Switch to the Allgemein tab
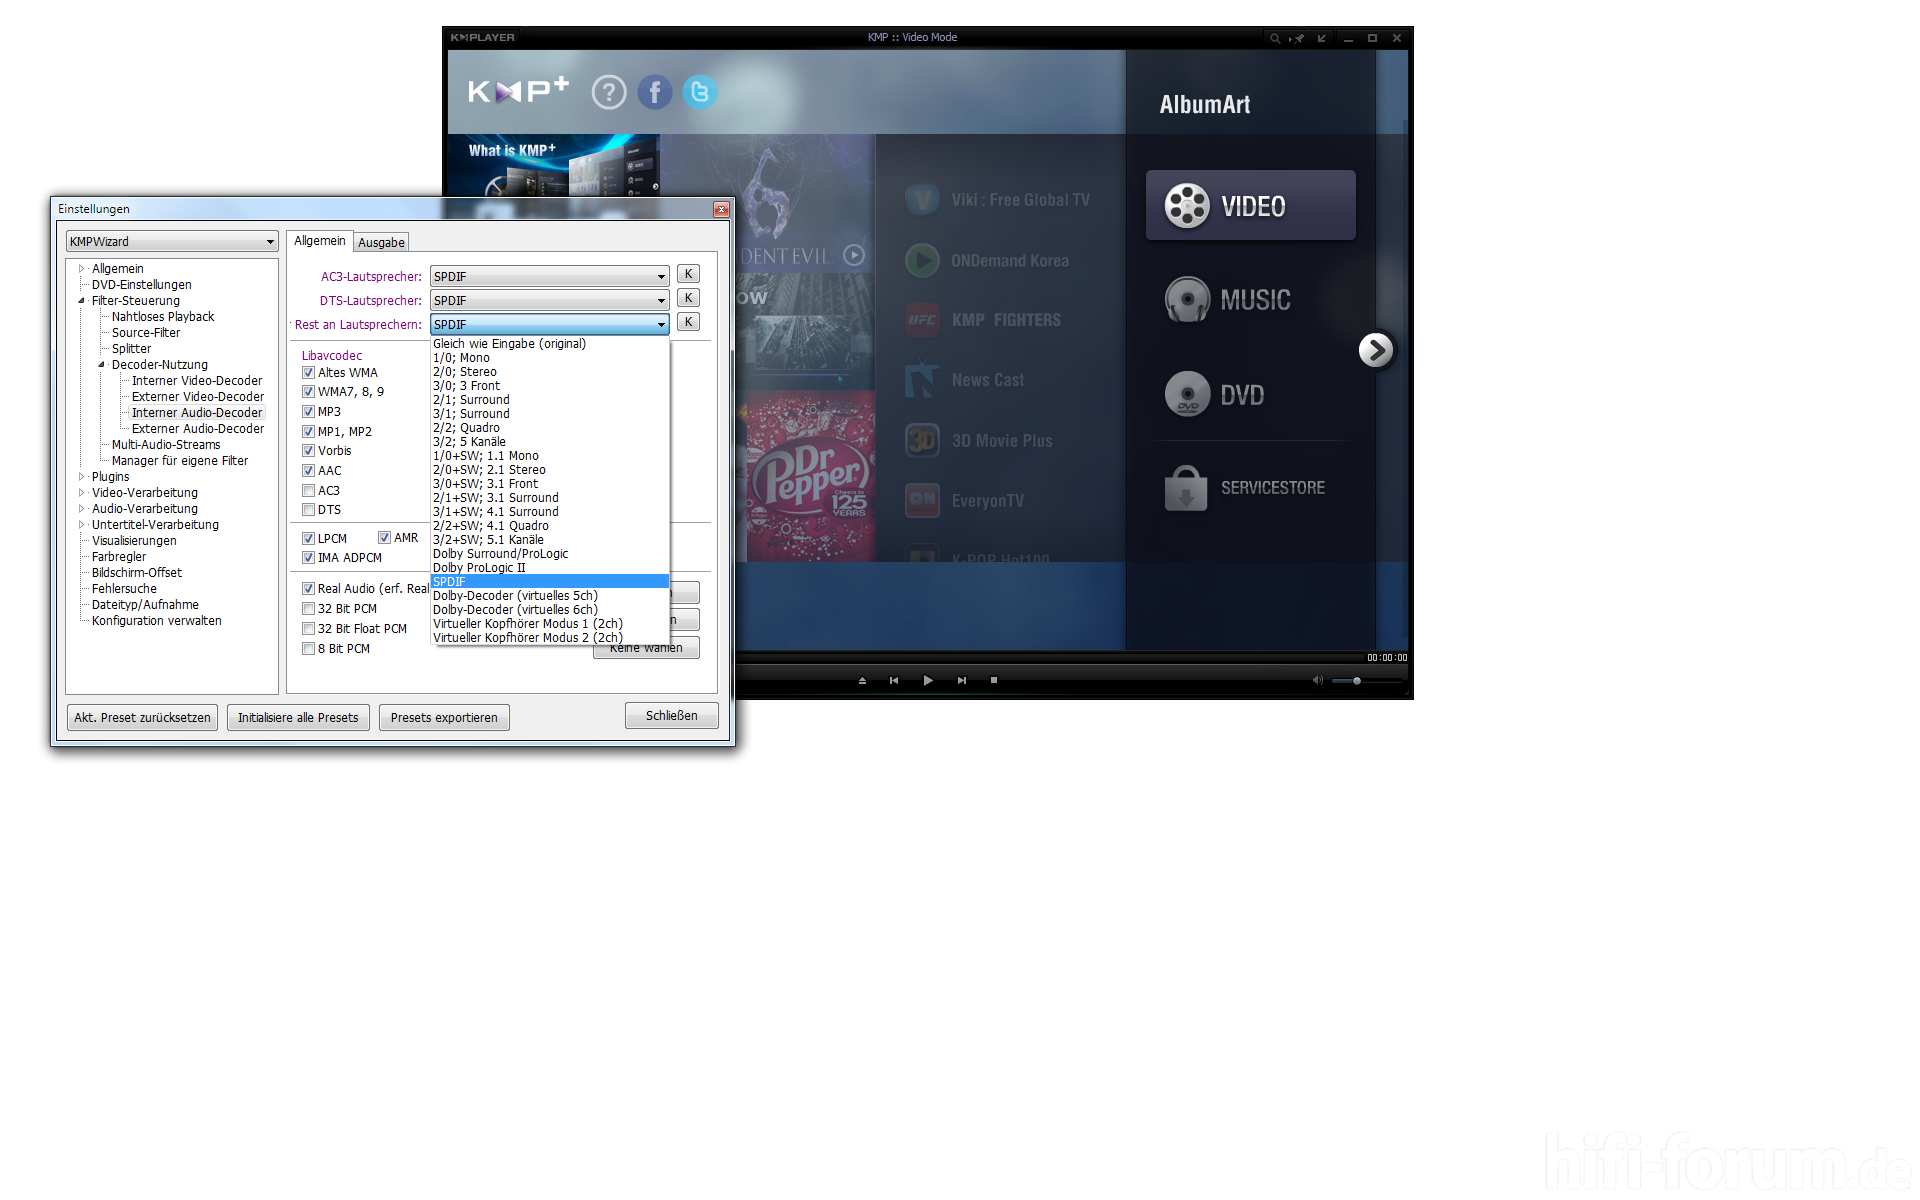1920x1200 pixels. (x=320, y=240)
